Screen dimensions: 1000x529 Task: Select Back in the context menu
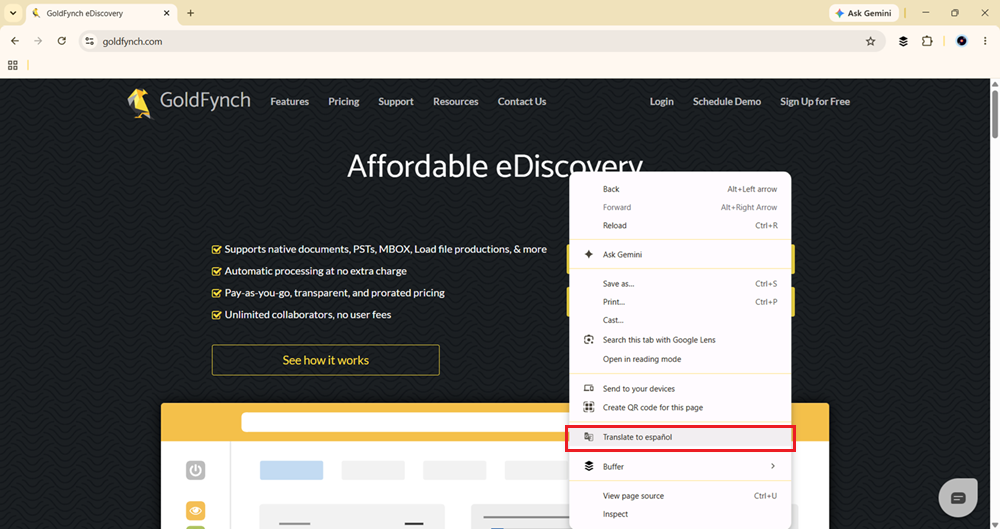click(680, 189)
